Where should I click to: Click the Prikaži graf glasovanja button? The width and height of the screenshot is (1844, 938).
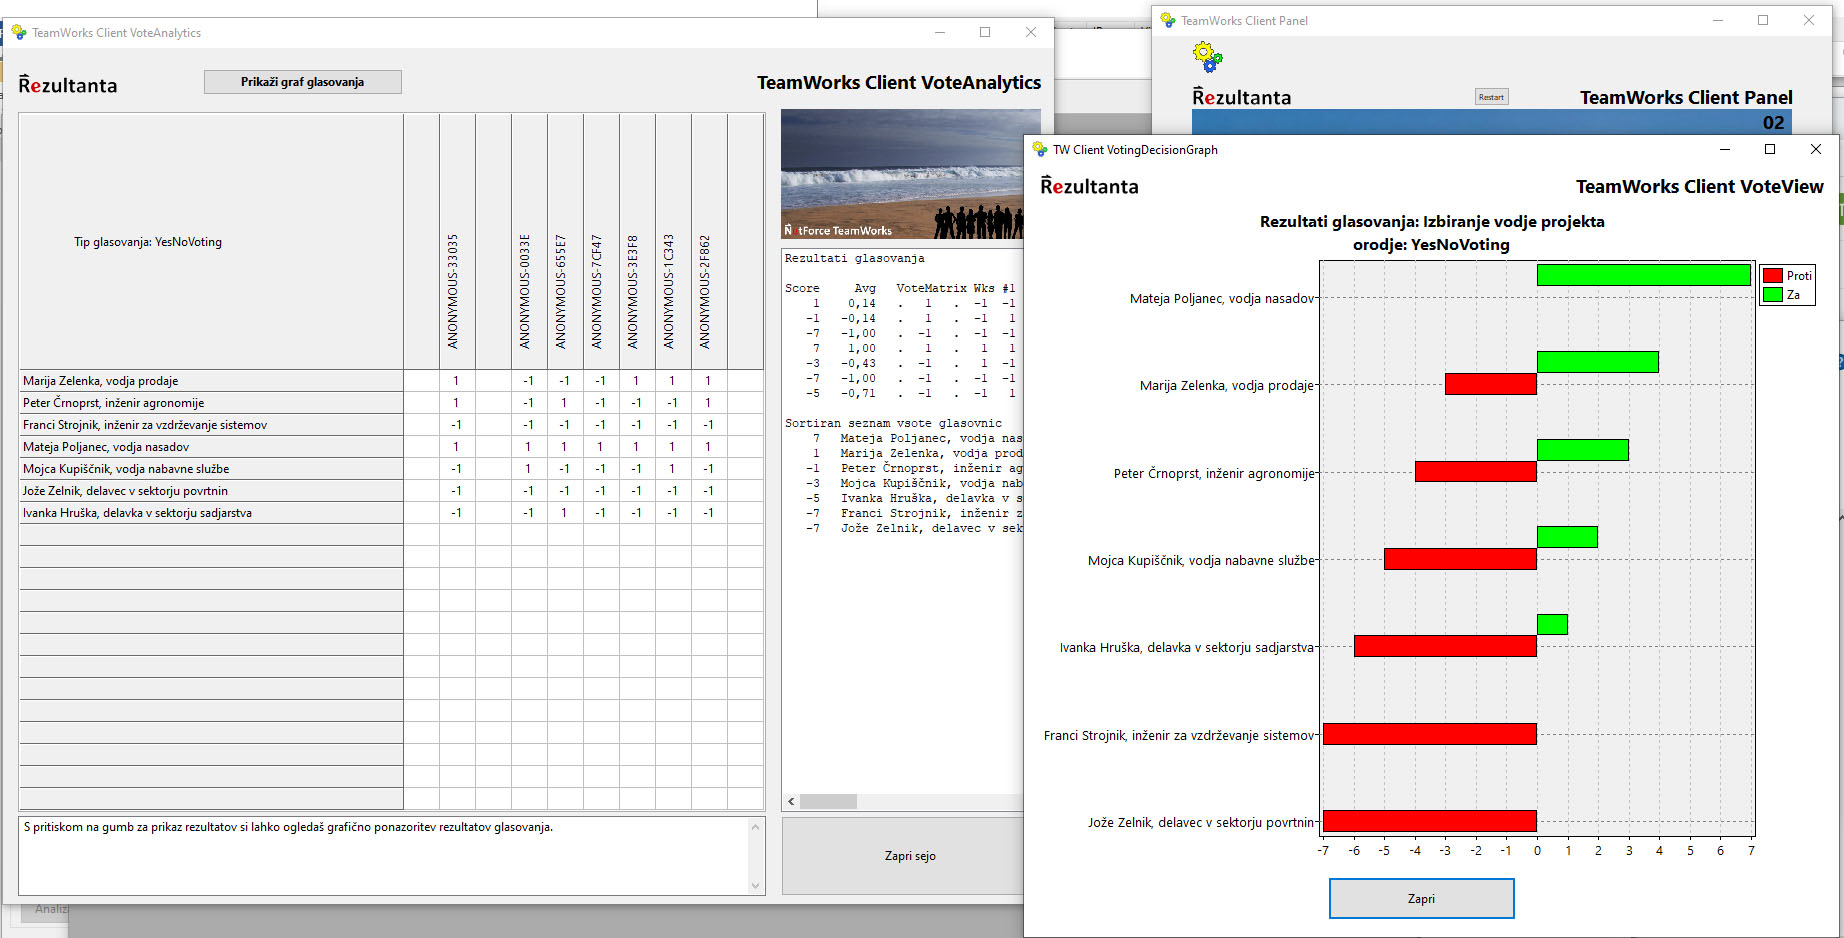coord(302,82)
